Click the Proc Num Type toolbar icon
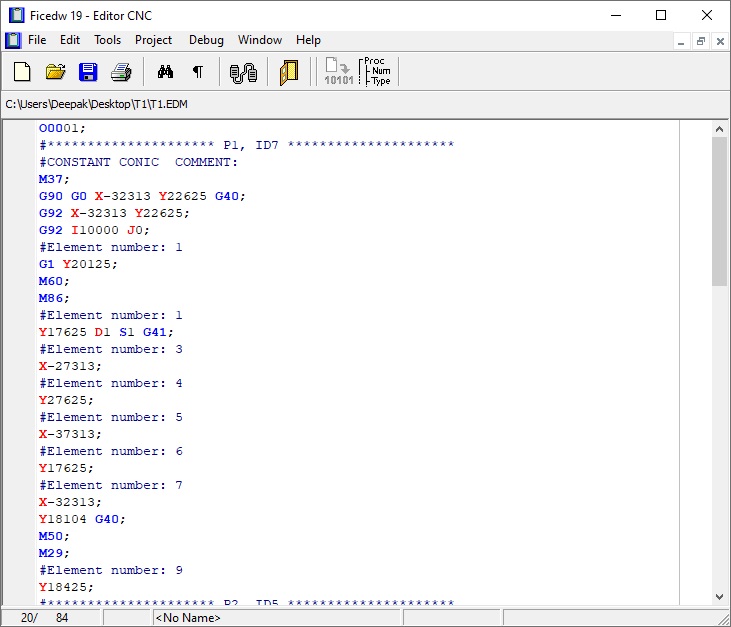Viewport: 731px width, 627px height. click(x=375, y=71)
